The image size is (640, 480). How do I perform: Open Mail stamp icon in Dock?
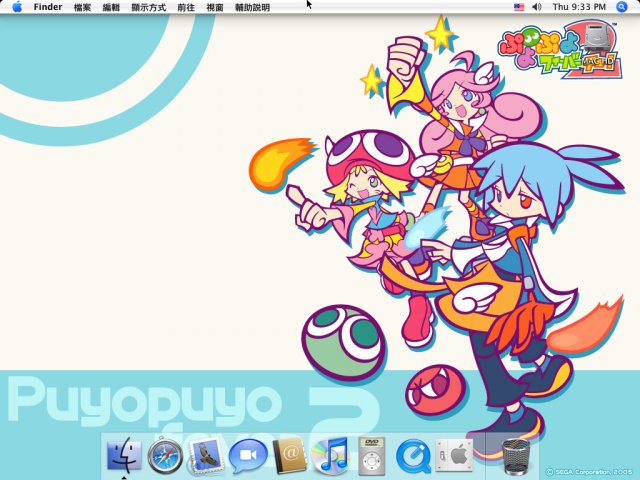coord(206,455)
